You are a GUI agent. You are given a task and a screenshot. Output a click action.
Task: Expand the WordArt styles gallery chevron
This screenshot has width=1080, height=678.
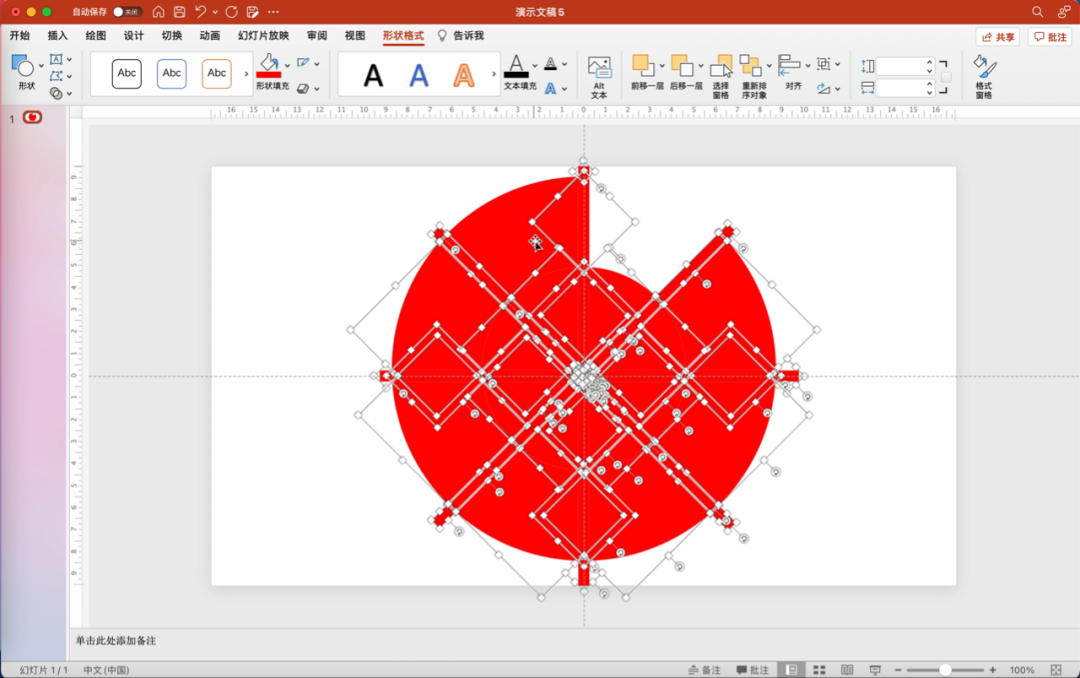pyautogui.click(x=494, y=74)
